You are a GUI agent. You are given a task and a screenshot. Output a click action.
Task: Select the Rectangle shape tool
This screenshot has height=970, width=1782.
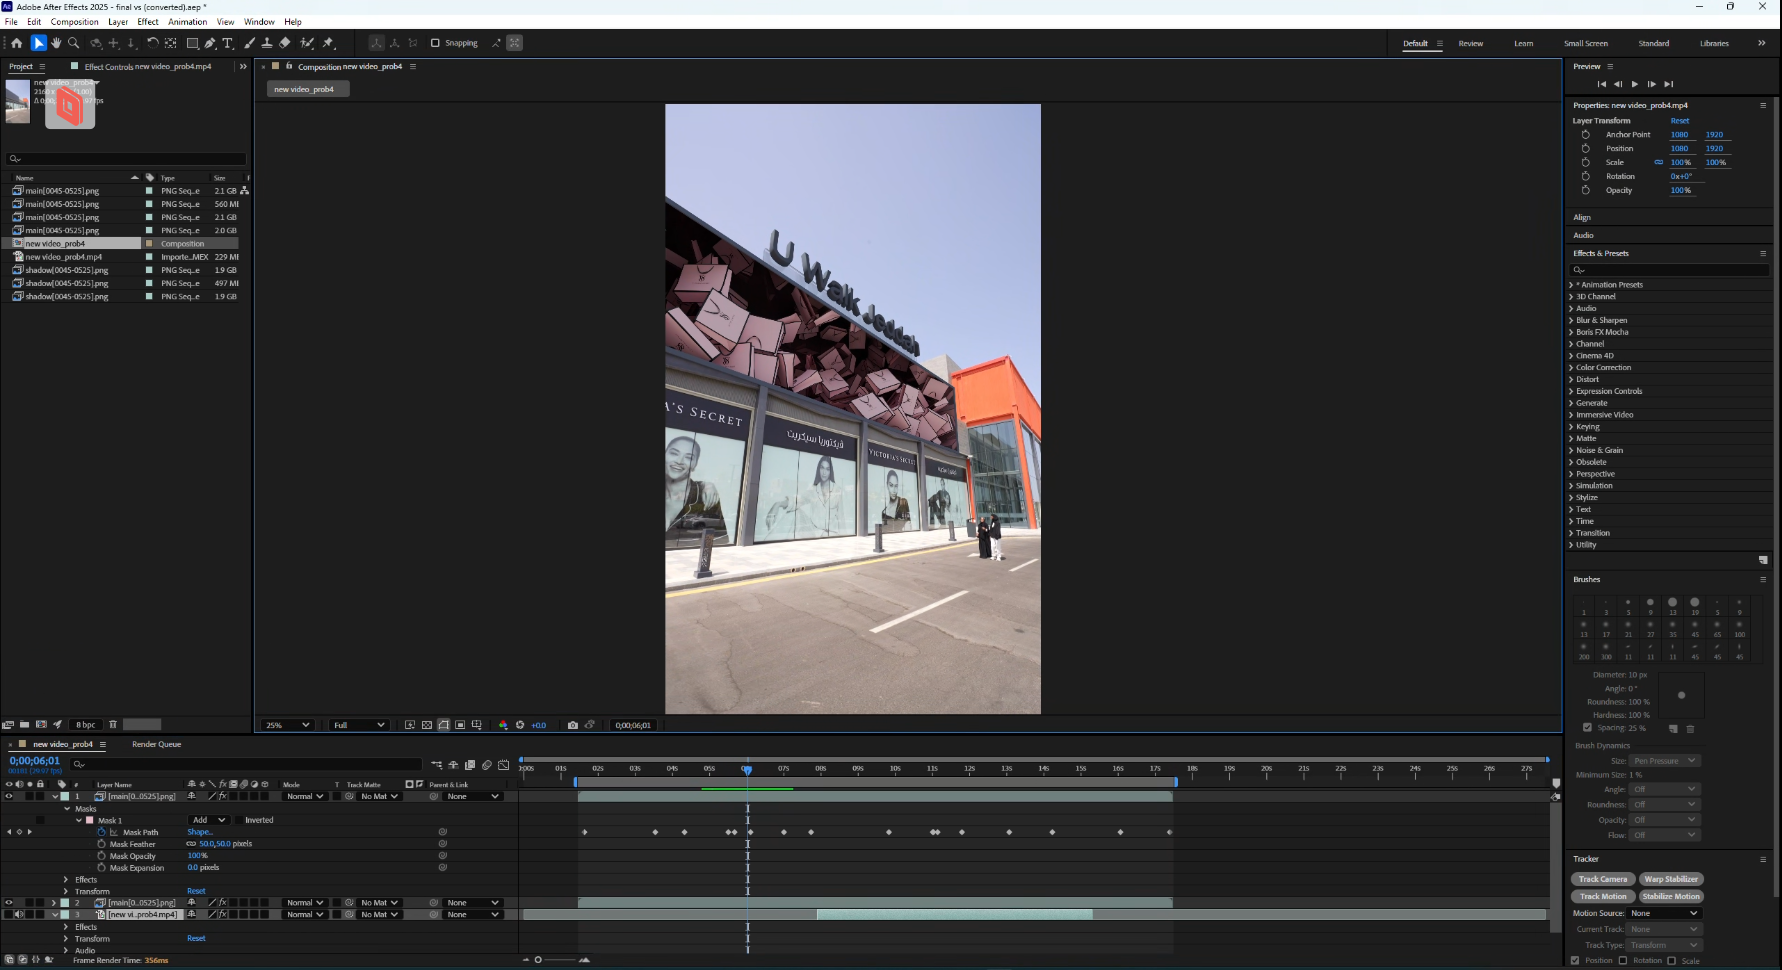192,43
